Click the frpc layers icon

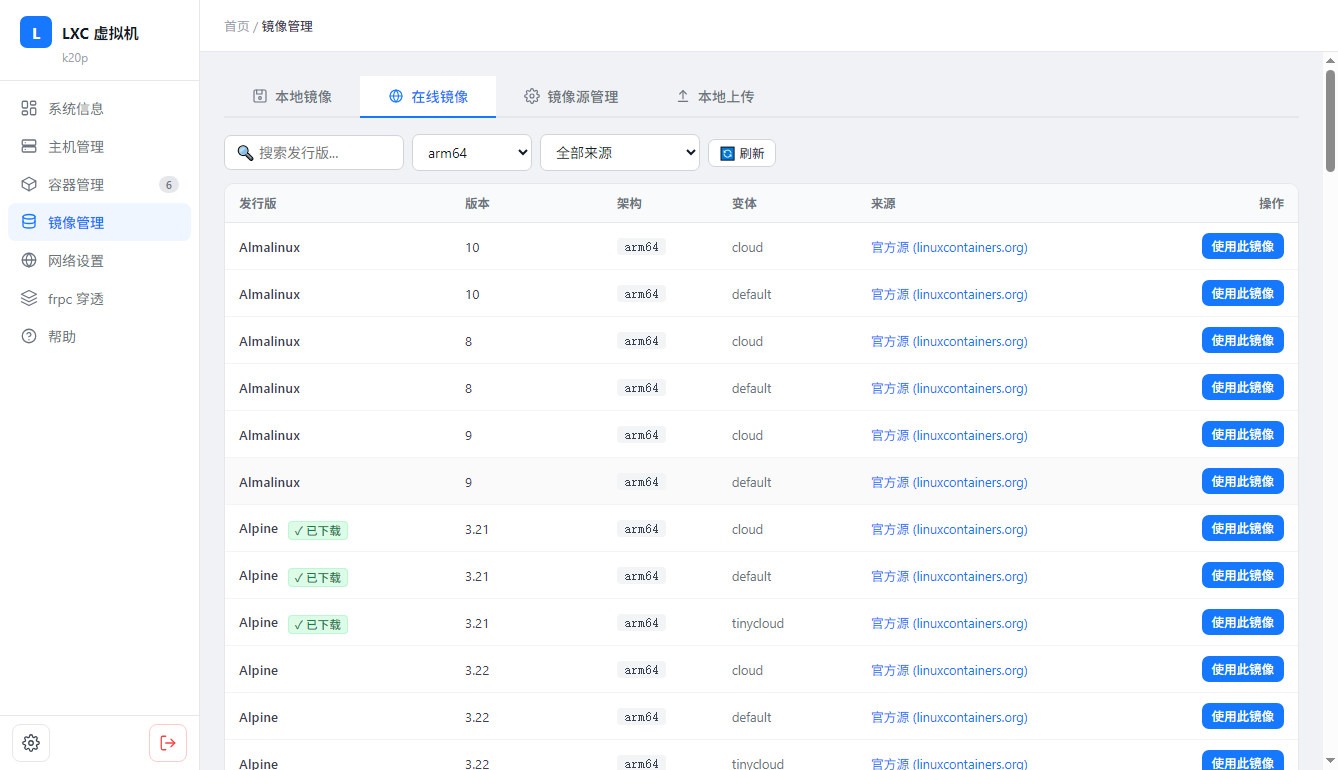pyautogui.click(x=29, y=298)
